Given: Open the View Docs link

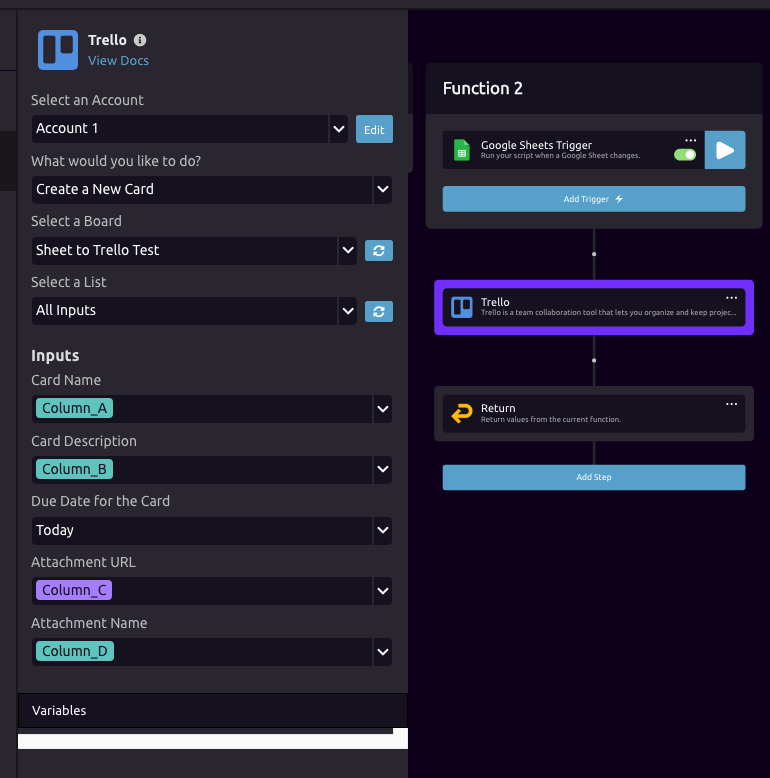Looking at the screenshot, I should [118, 61].
